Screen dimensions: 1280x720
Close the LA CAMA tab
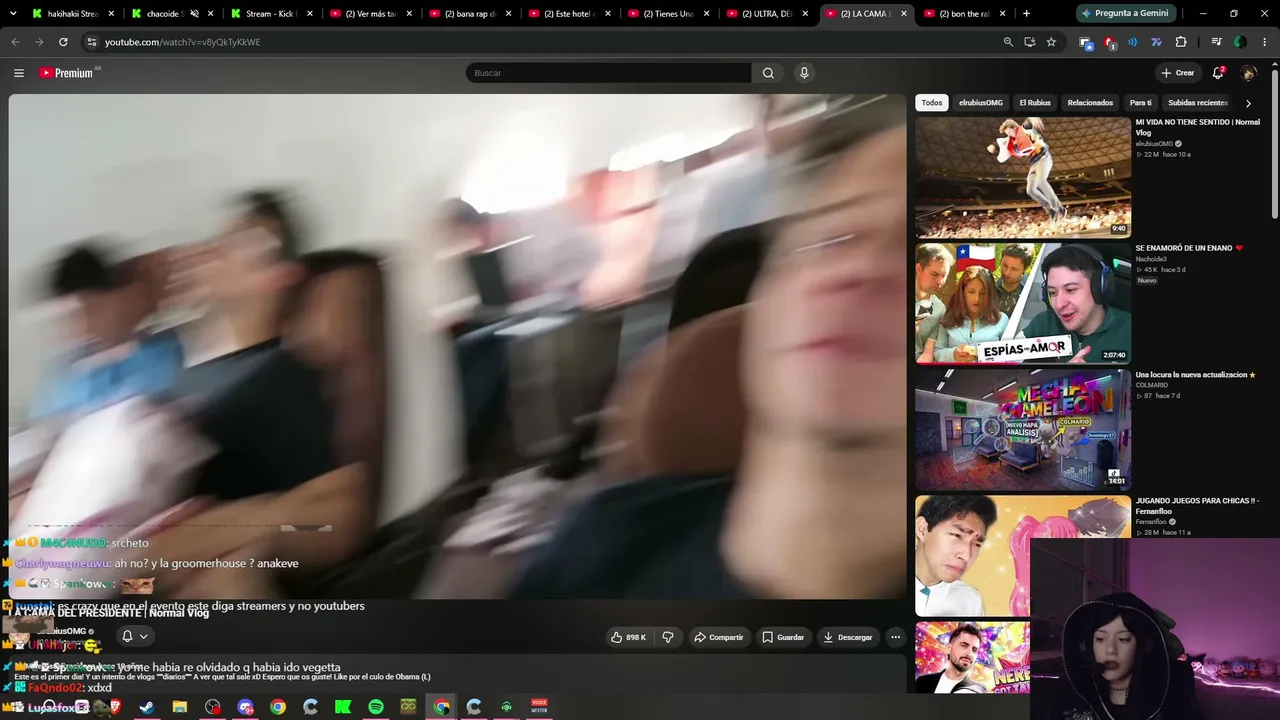[904, 14]
